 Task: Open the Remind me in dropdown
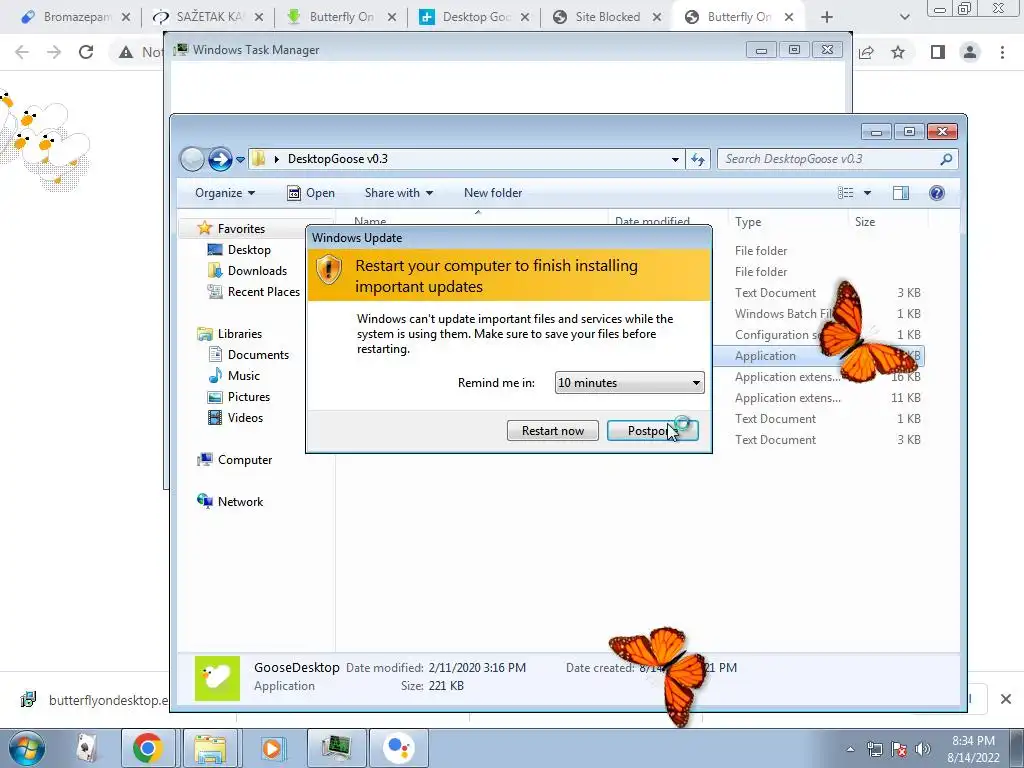(630, 383)
